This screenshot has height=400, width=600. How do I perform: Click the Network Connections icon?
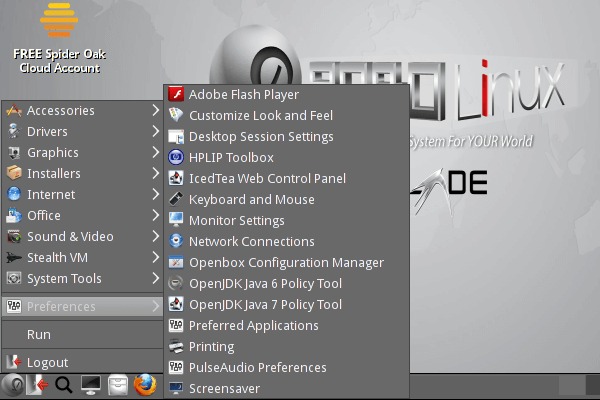coord(176,241)
